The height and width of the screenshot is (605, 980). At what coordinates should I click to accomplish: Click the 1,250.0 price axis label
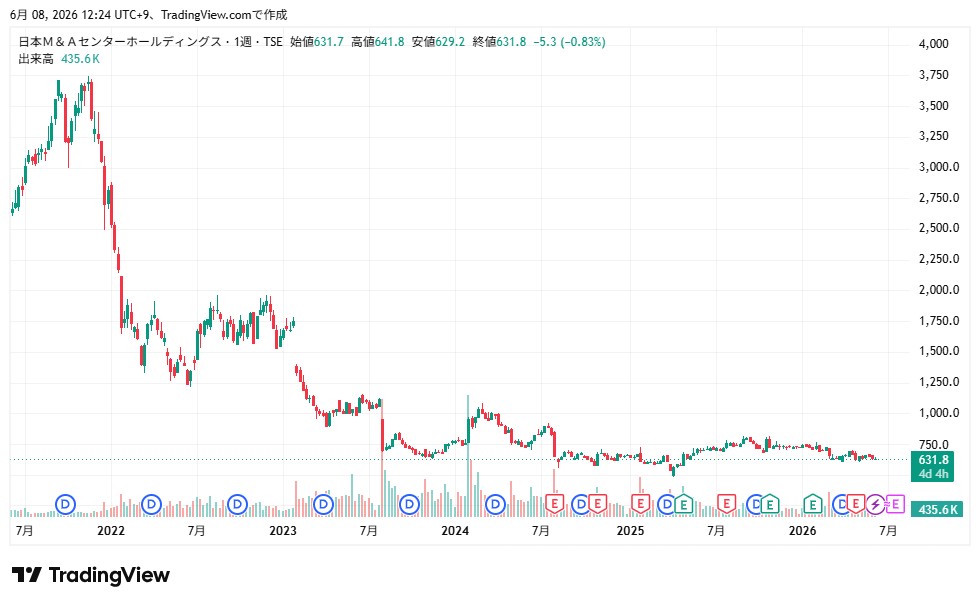[x=939, y=382]
